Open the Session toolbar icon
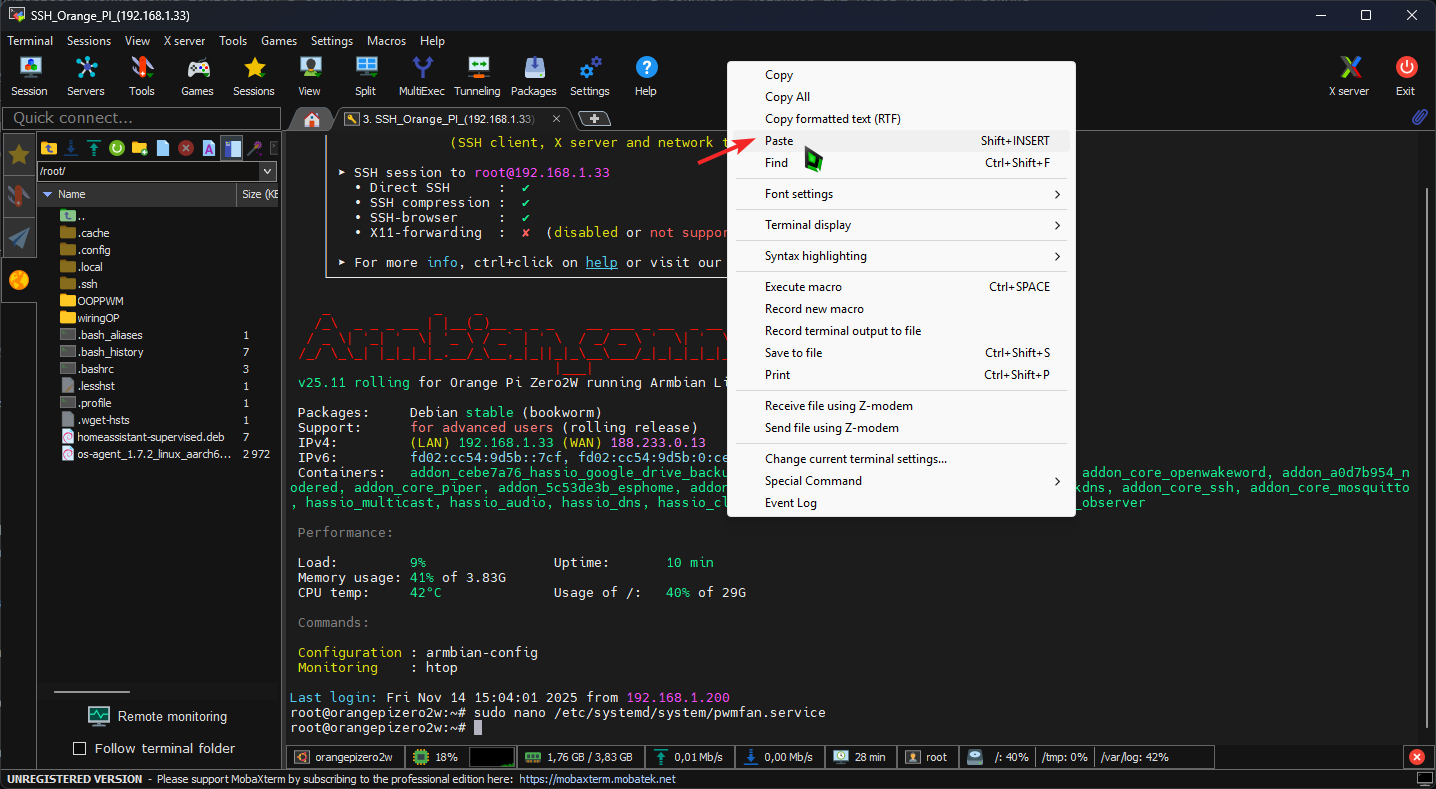Viewport: 1436px width, 789px height. click(x=30, y=76)
